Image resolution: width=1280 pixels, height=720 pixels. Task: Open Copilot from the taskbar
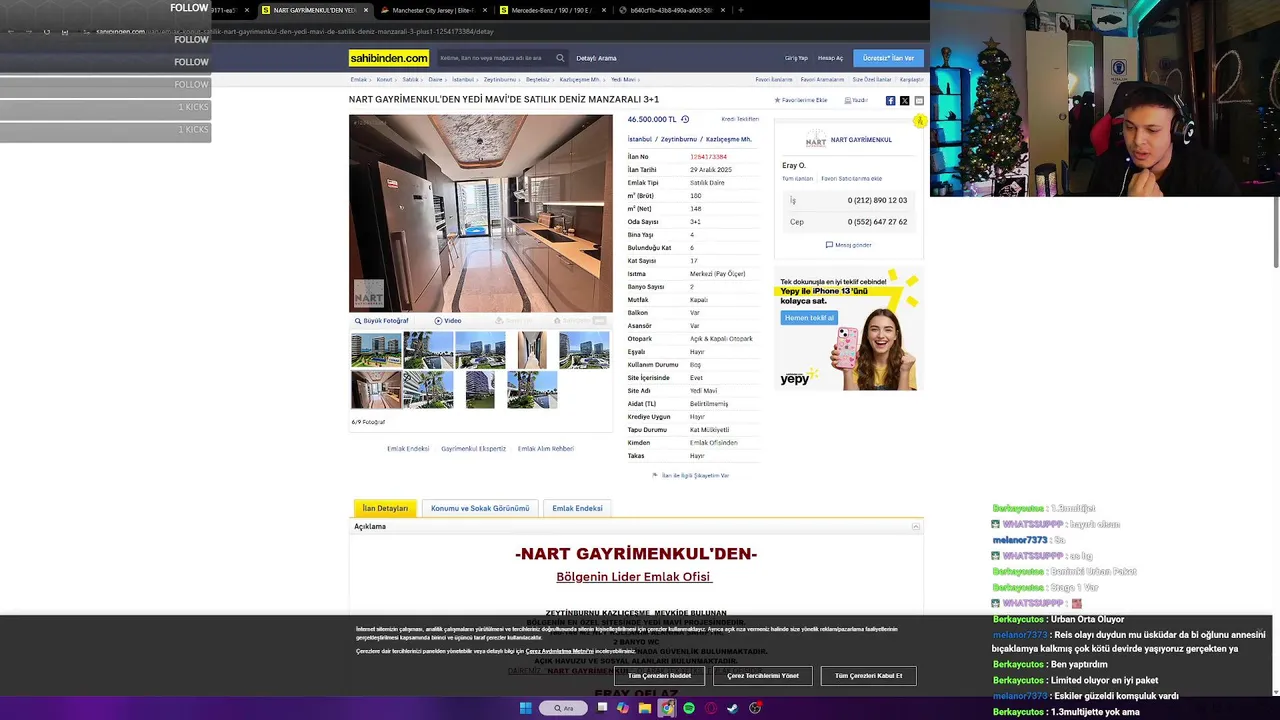pos(623,708)
